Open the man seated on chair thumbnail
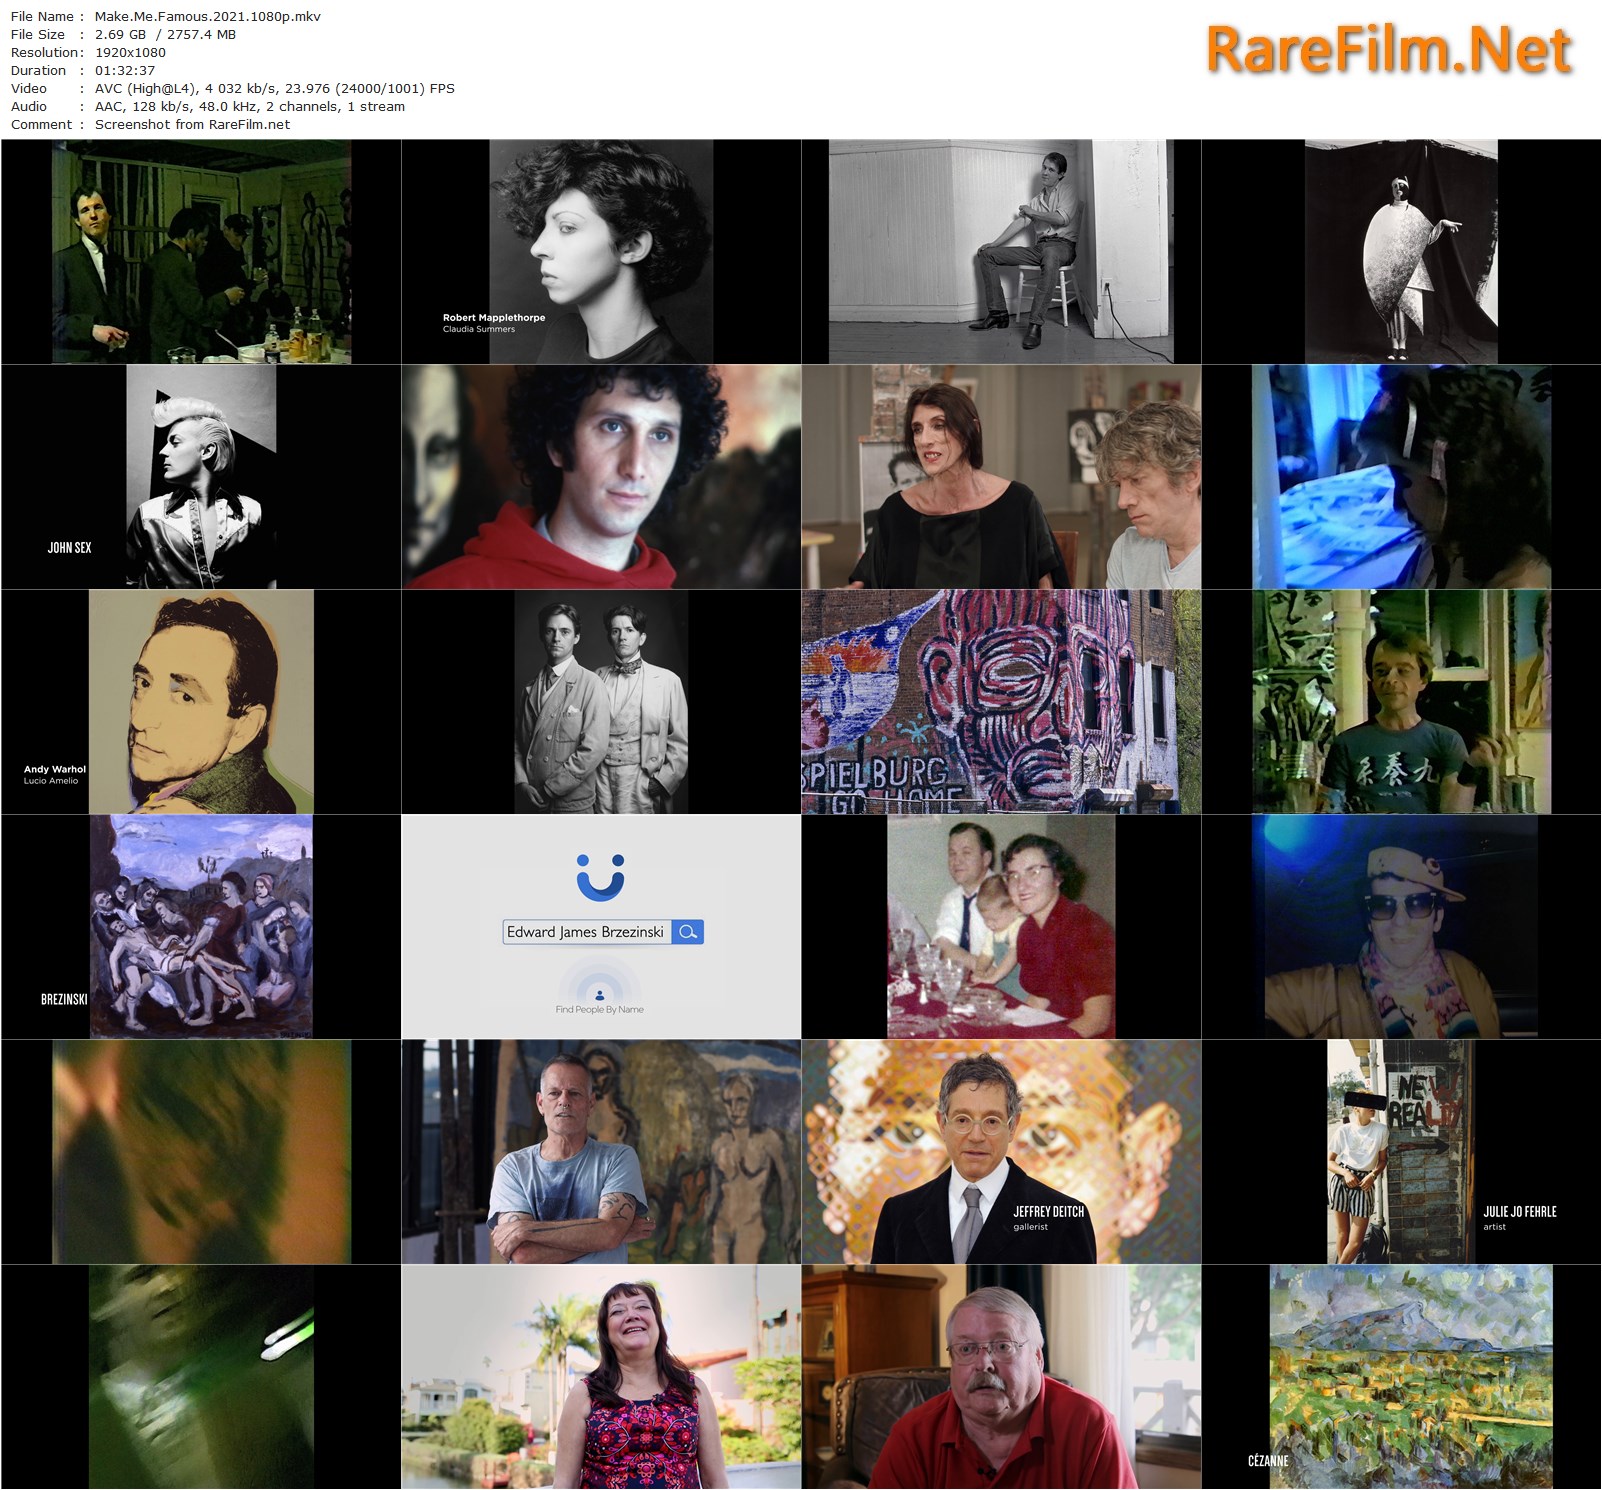This screenshot has height=1490, width=1602. 1001,251
